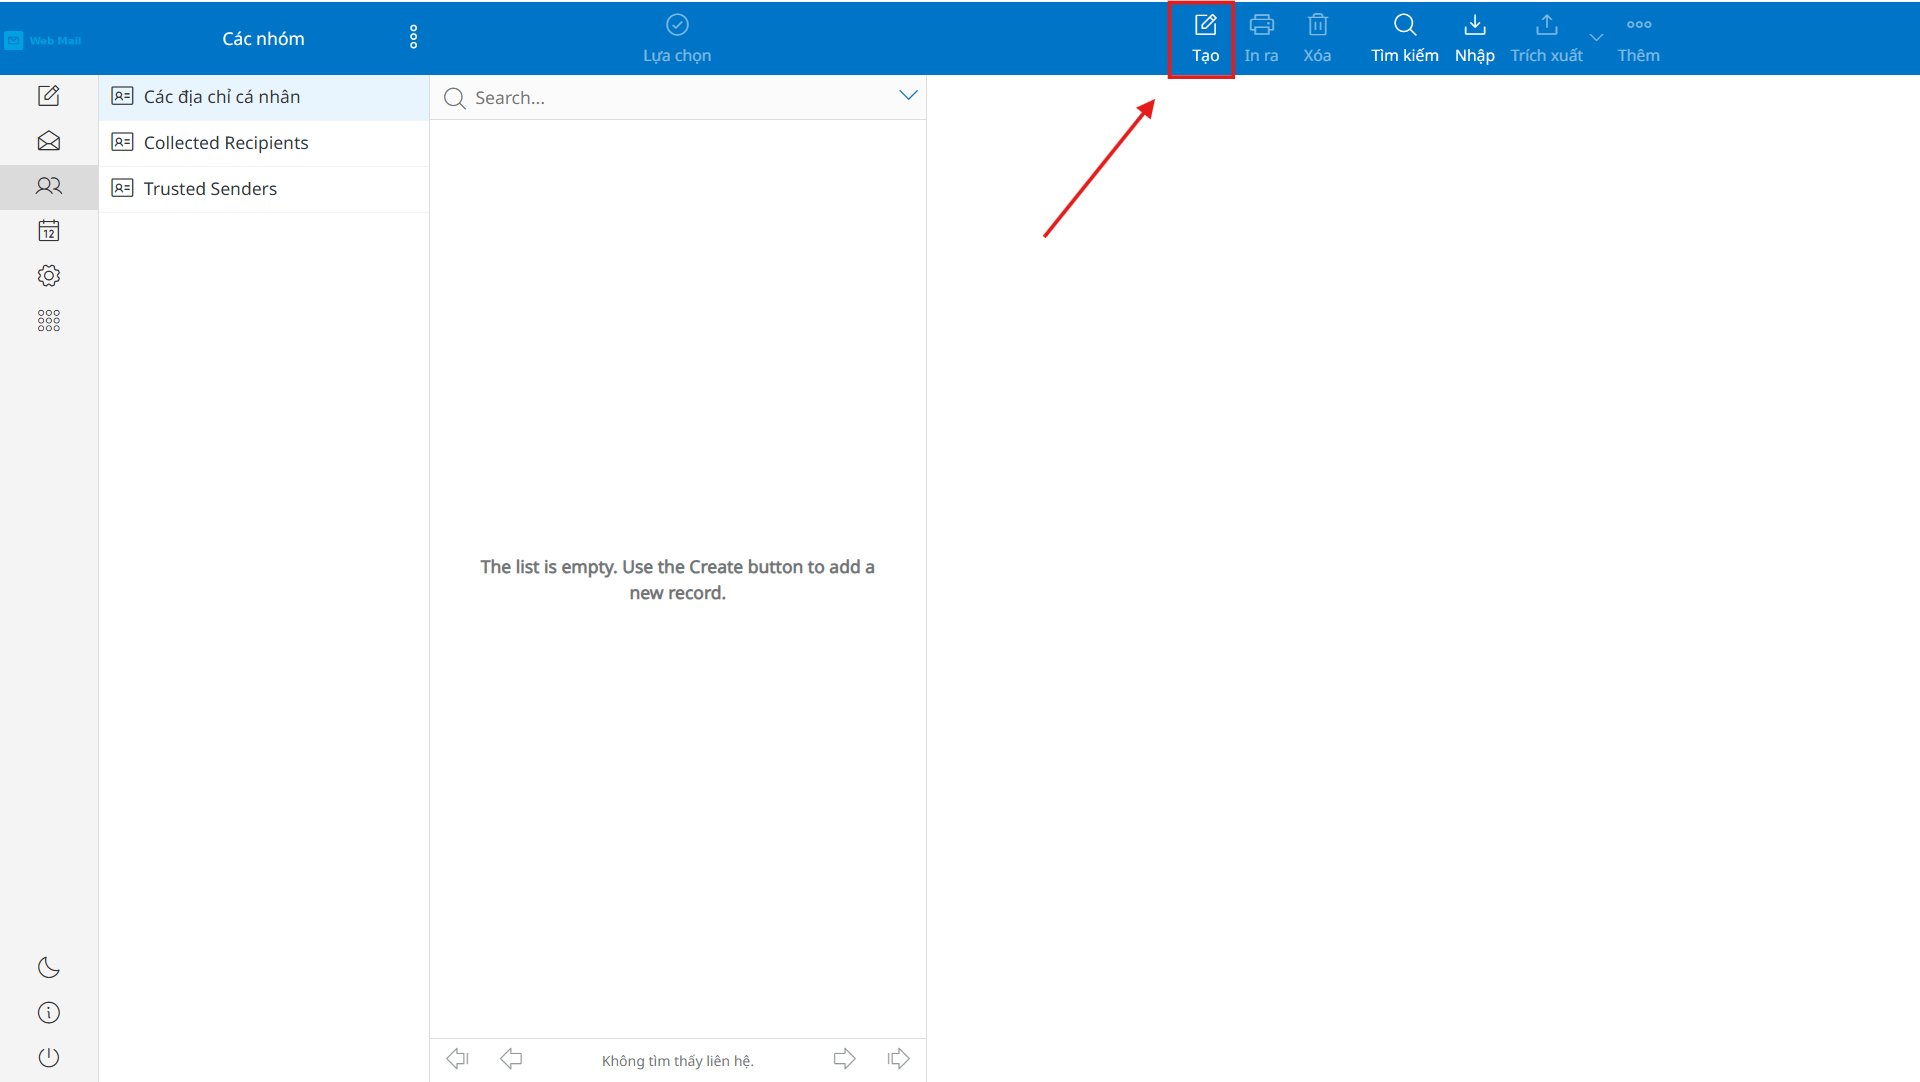Click the Các nhóm header title
The width and height of the screenshot is (1920, 1082).
click(x=263, y=39)
